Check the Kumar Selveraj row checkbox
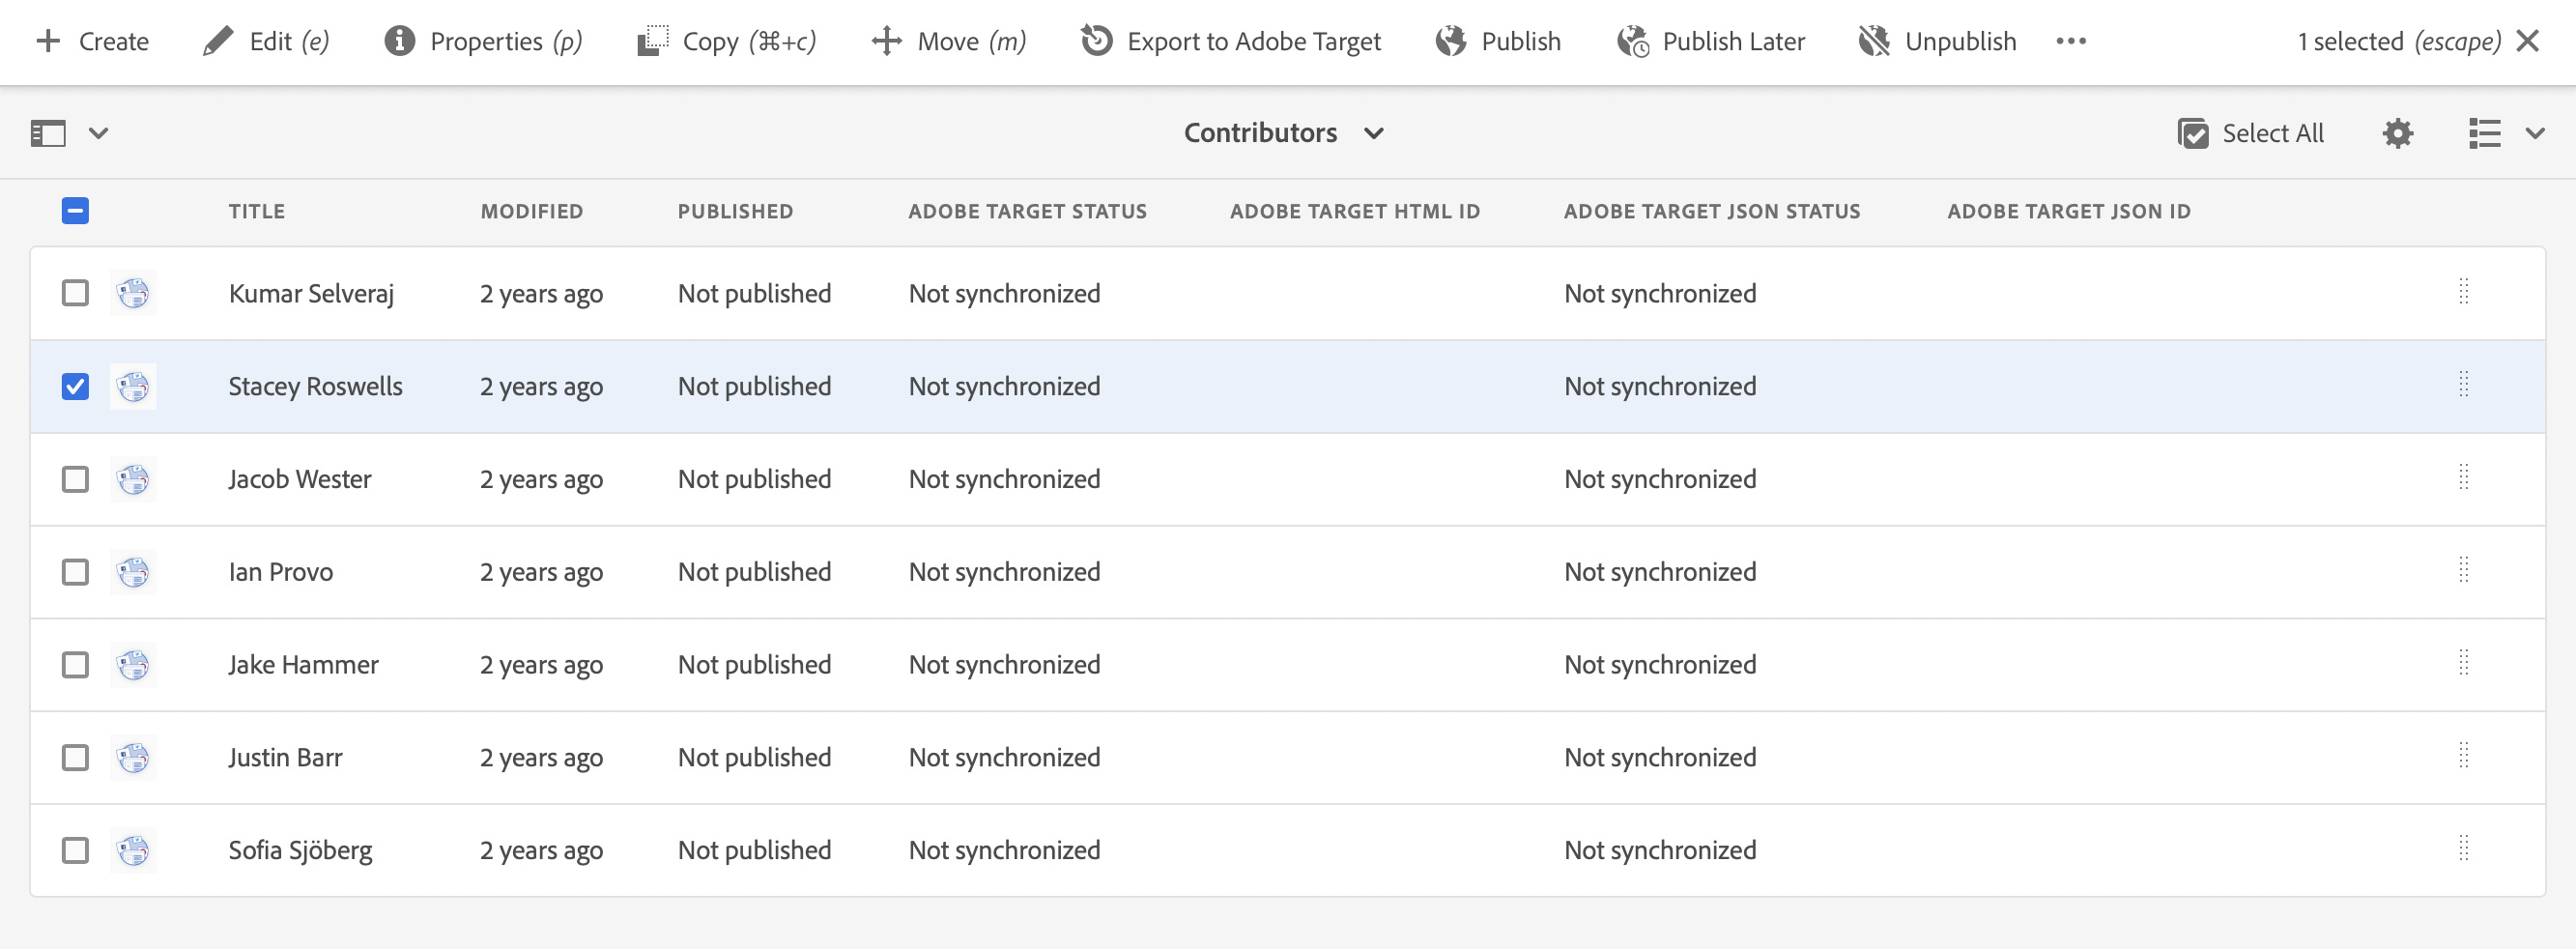 click(75, 293)
